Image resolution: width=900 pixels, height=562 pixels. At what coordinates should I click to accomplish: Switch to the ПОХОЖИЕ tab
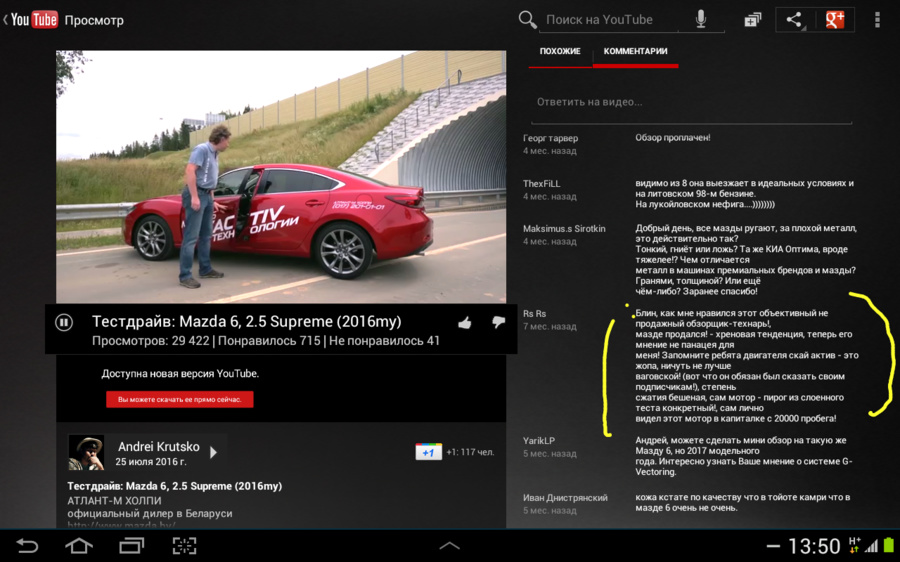pyautogui.click(x=560, y=51)
